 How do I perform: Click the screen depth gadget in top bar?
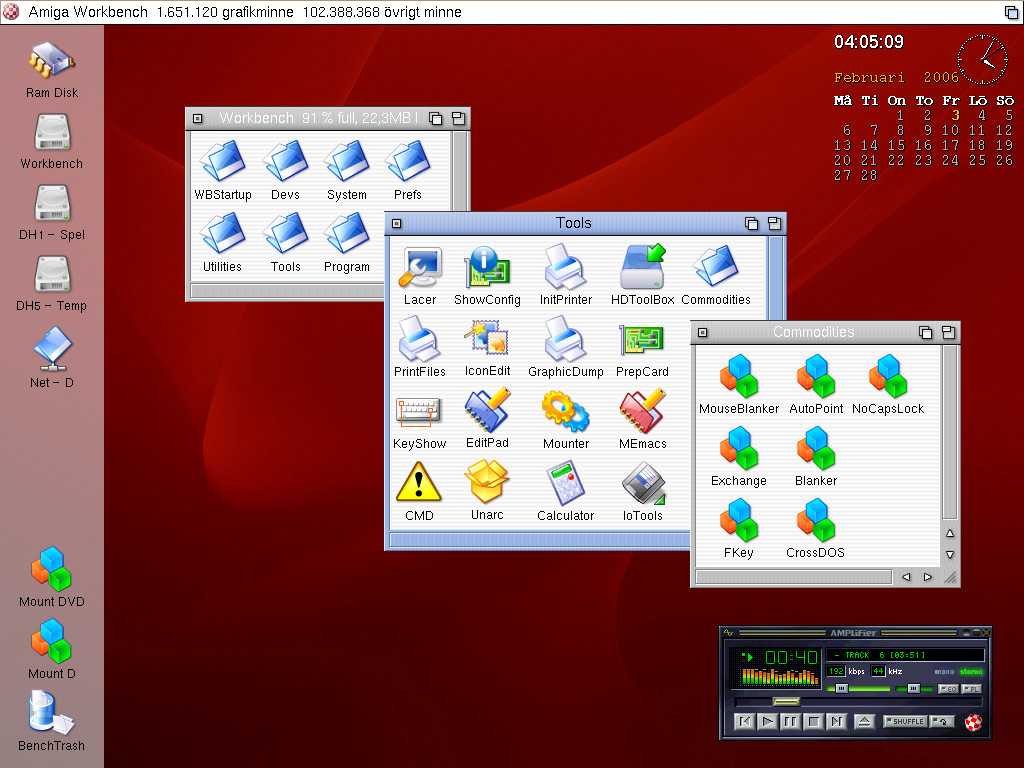[x=1011, y=12]
